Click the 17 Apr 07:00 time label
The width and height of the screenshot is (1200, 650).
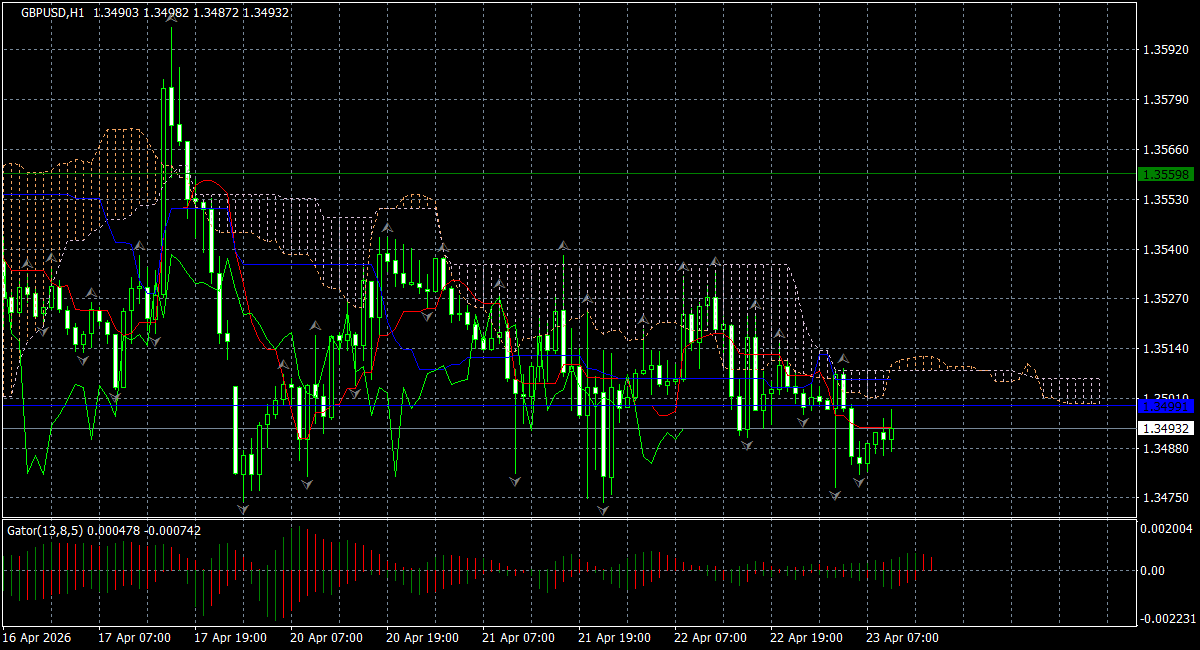click(x=134, y=637)
